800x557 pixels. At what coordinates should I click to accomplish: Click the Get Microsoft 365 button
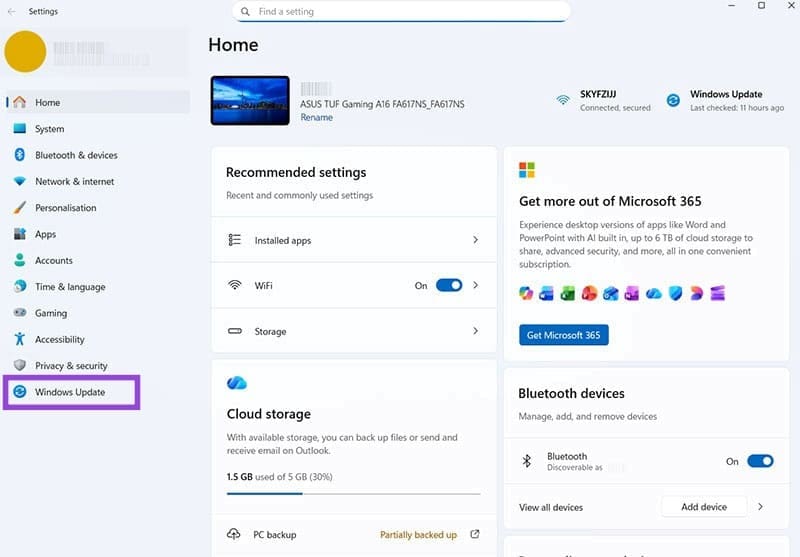(x=563, y=335)
